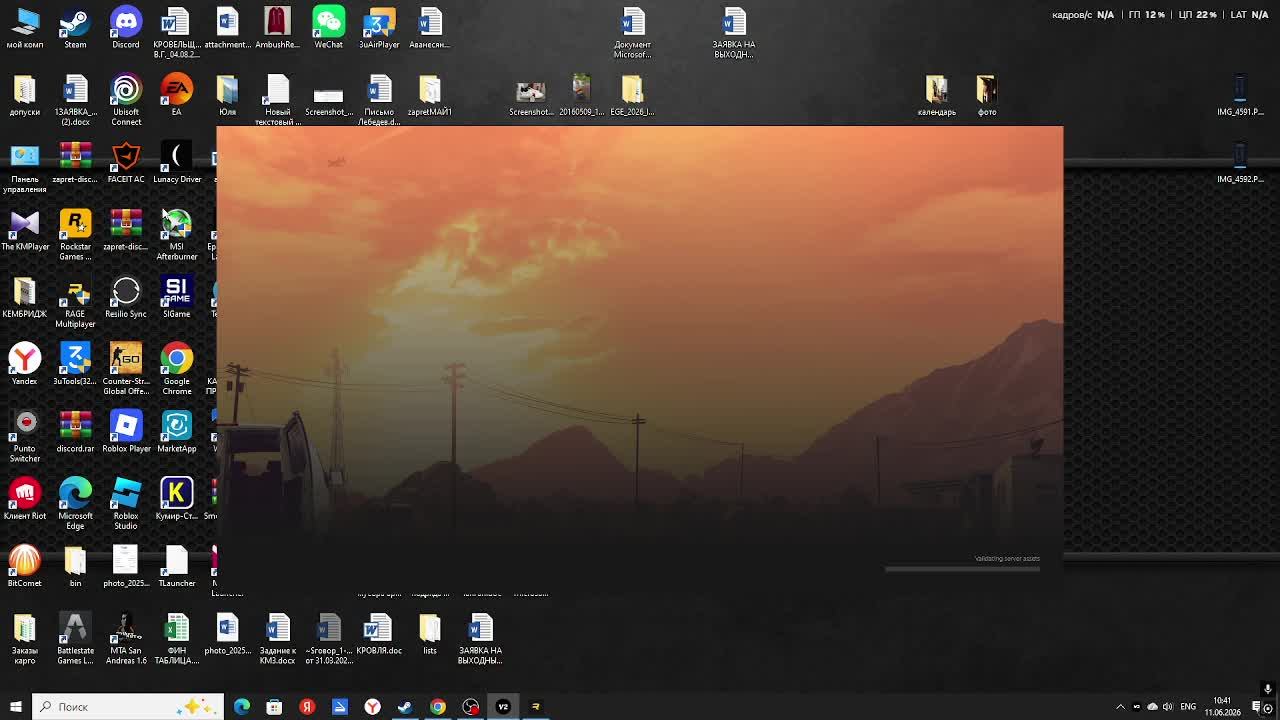Open the WeChat desktop icon
This screenshot has width=1280, height=720.
328,27
